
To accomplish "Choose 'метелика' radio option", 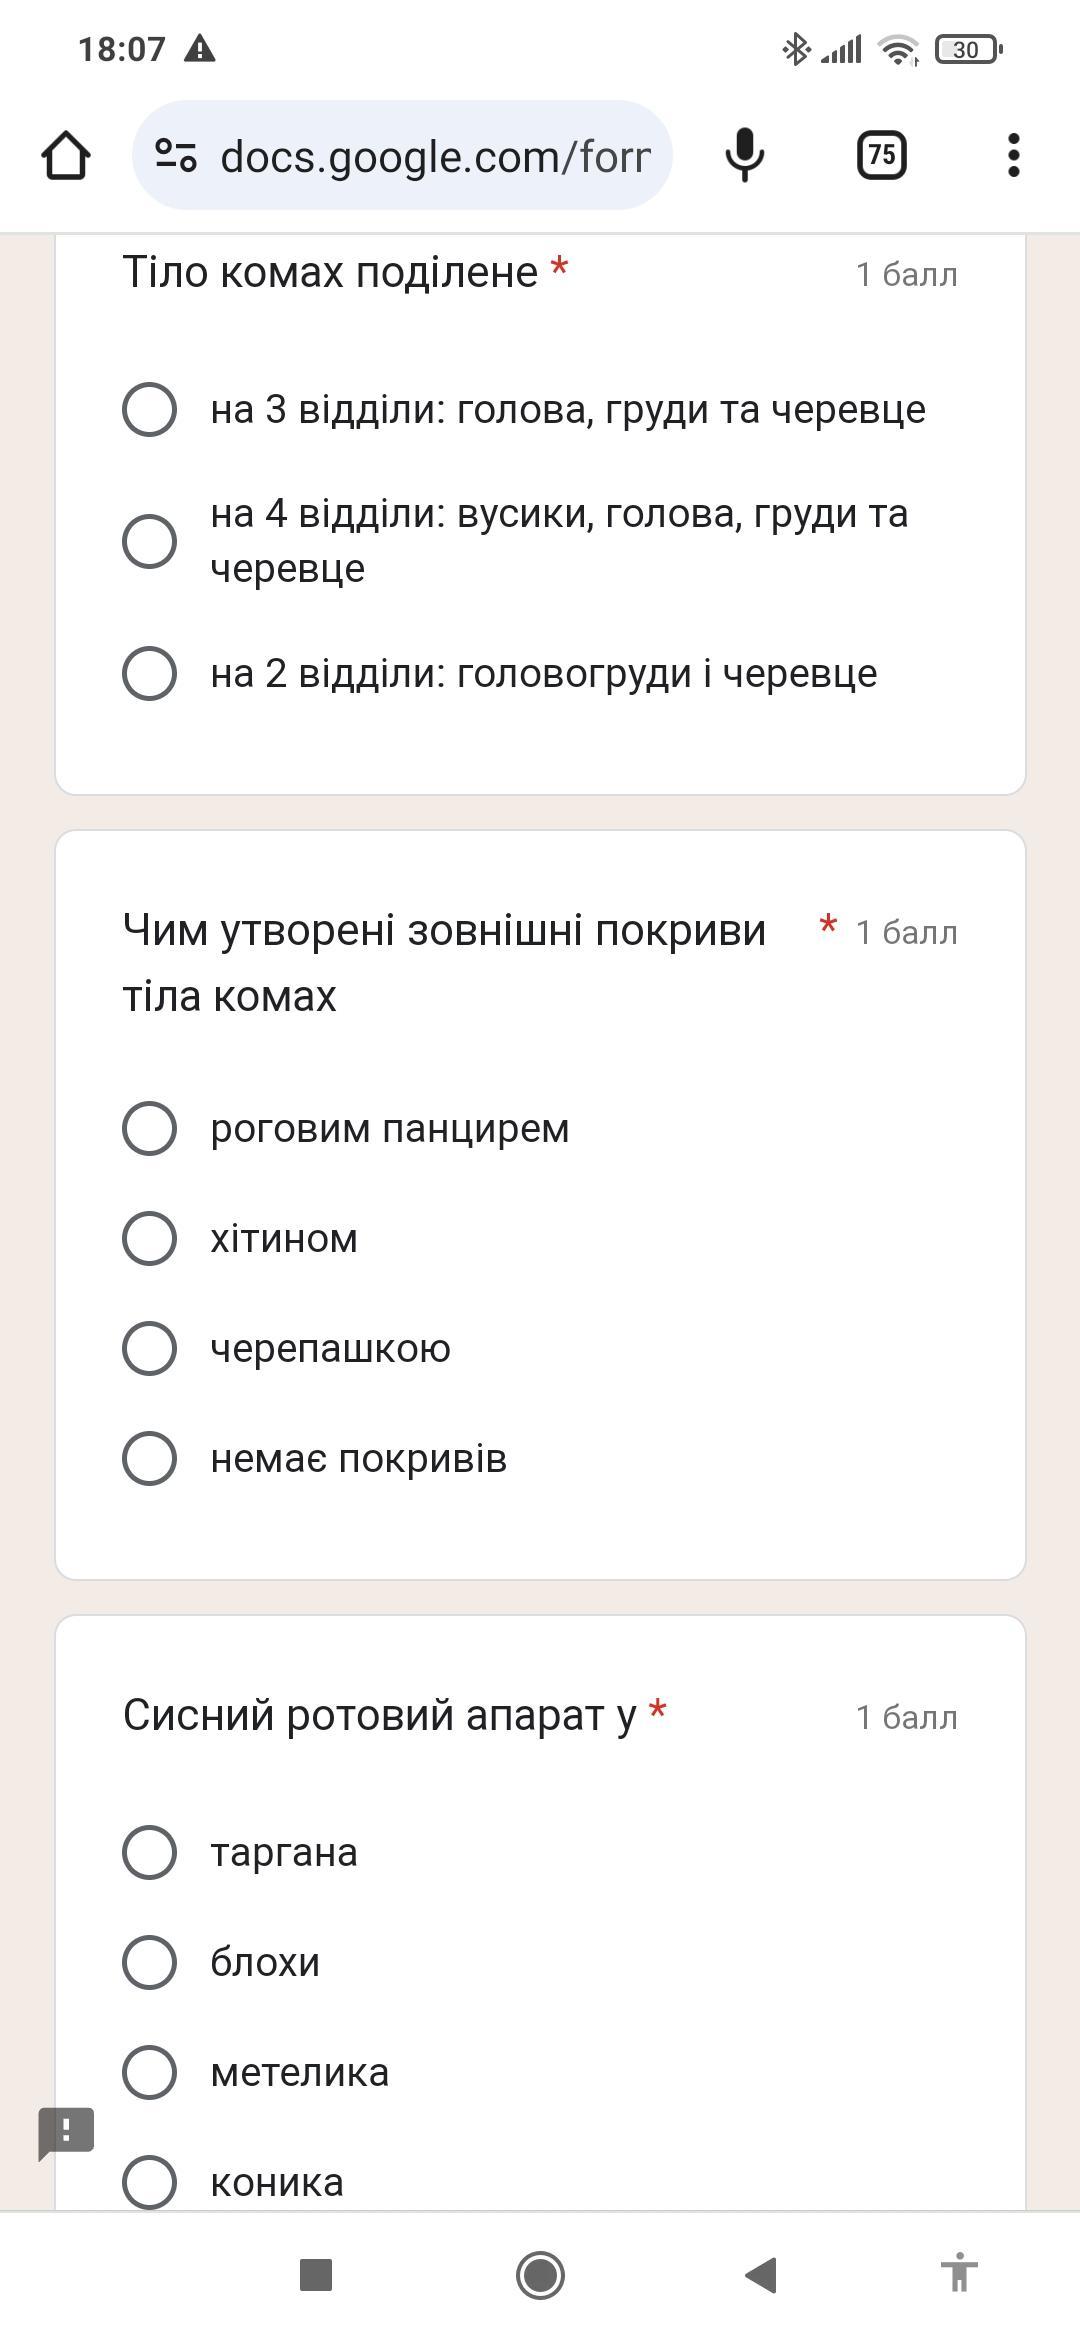I will pyautogui.click(x=150, y=2072).
